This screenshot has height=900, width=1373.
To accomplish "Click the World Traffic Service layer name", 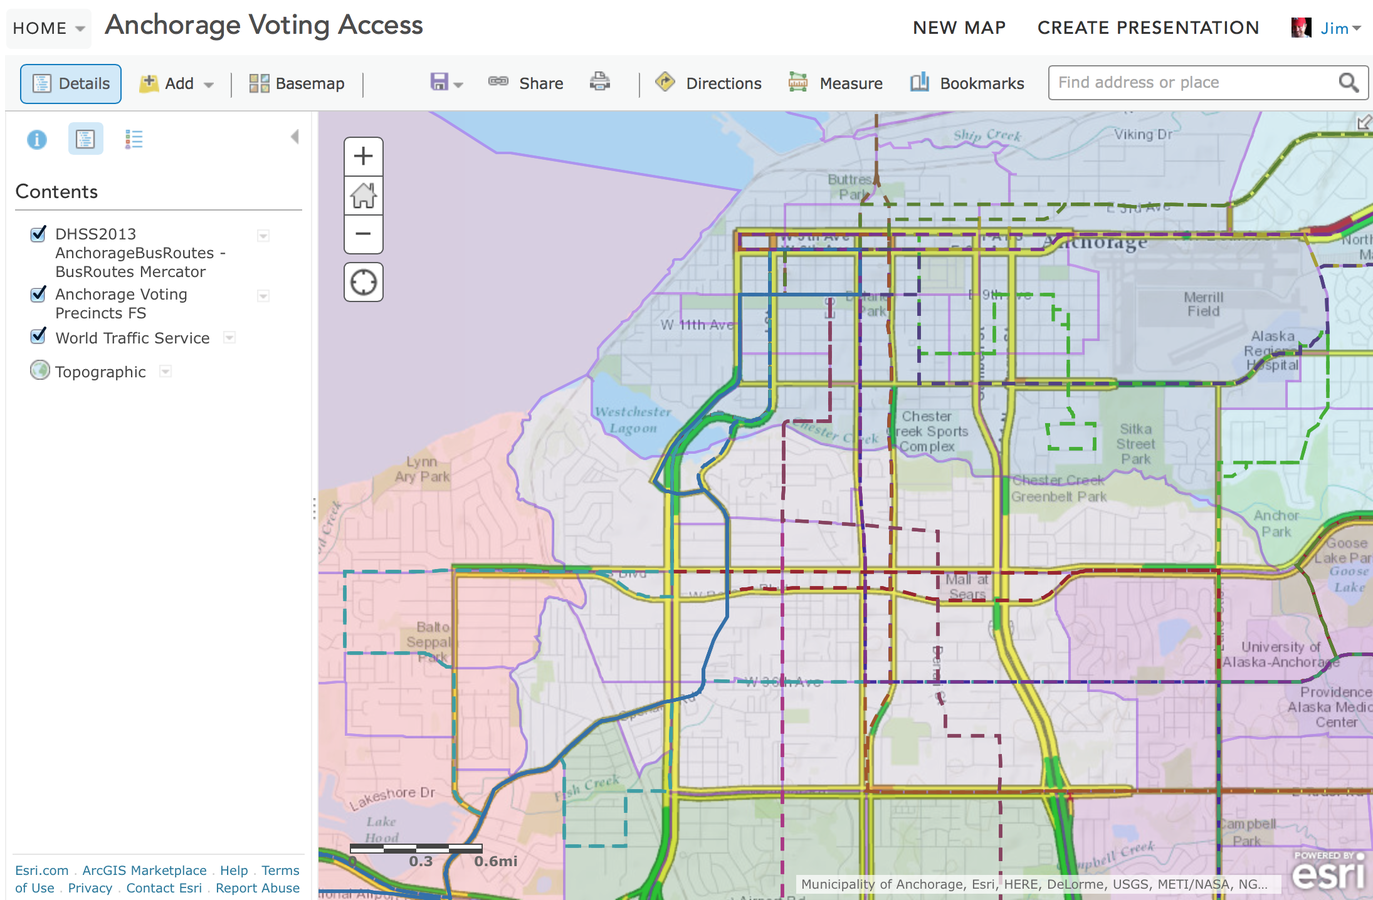I will [132, 338].
